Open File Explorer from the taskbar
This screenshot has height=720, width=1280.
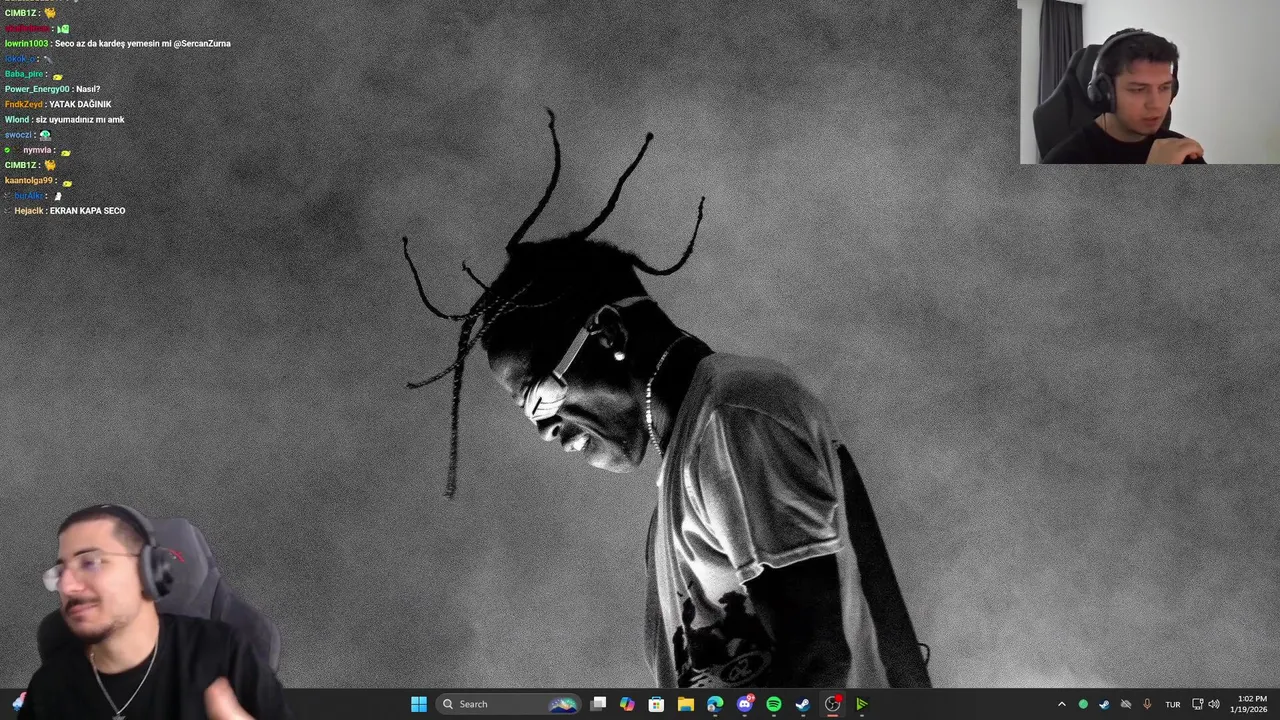(686, 704)
